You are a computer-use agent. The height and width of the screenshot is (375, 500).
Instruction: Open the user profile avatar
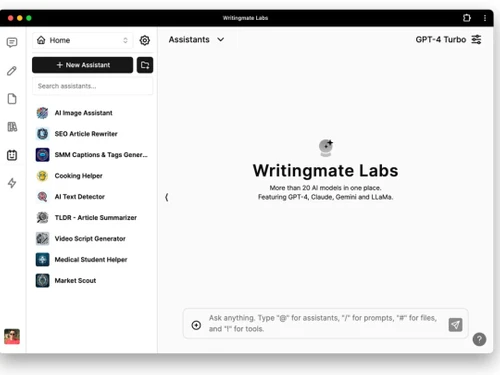coord(12,336)
